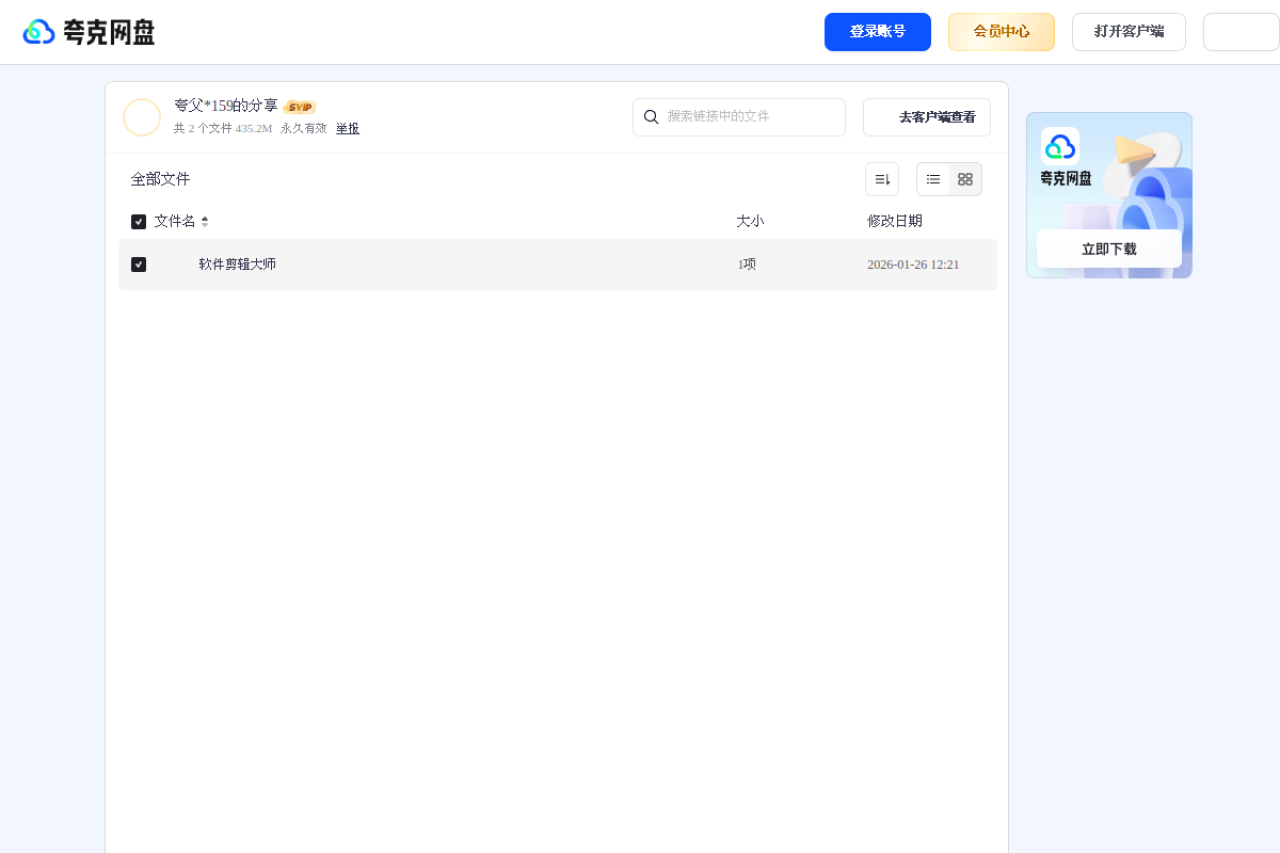
Task: Click the 立即下载 button
Action: (1108, 248)
